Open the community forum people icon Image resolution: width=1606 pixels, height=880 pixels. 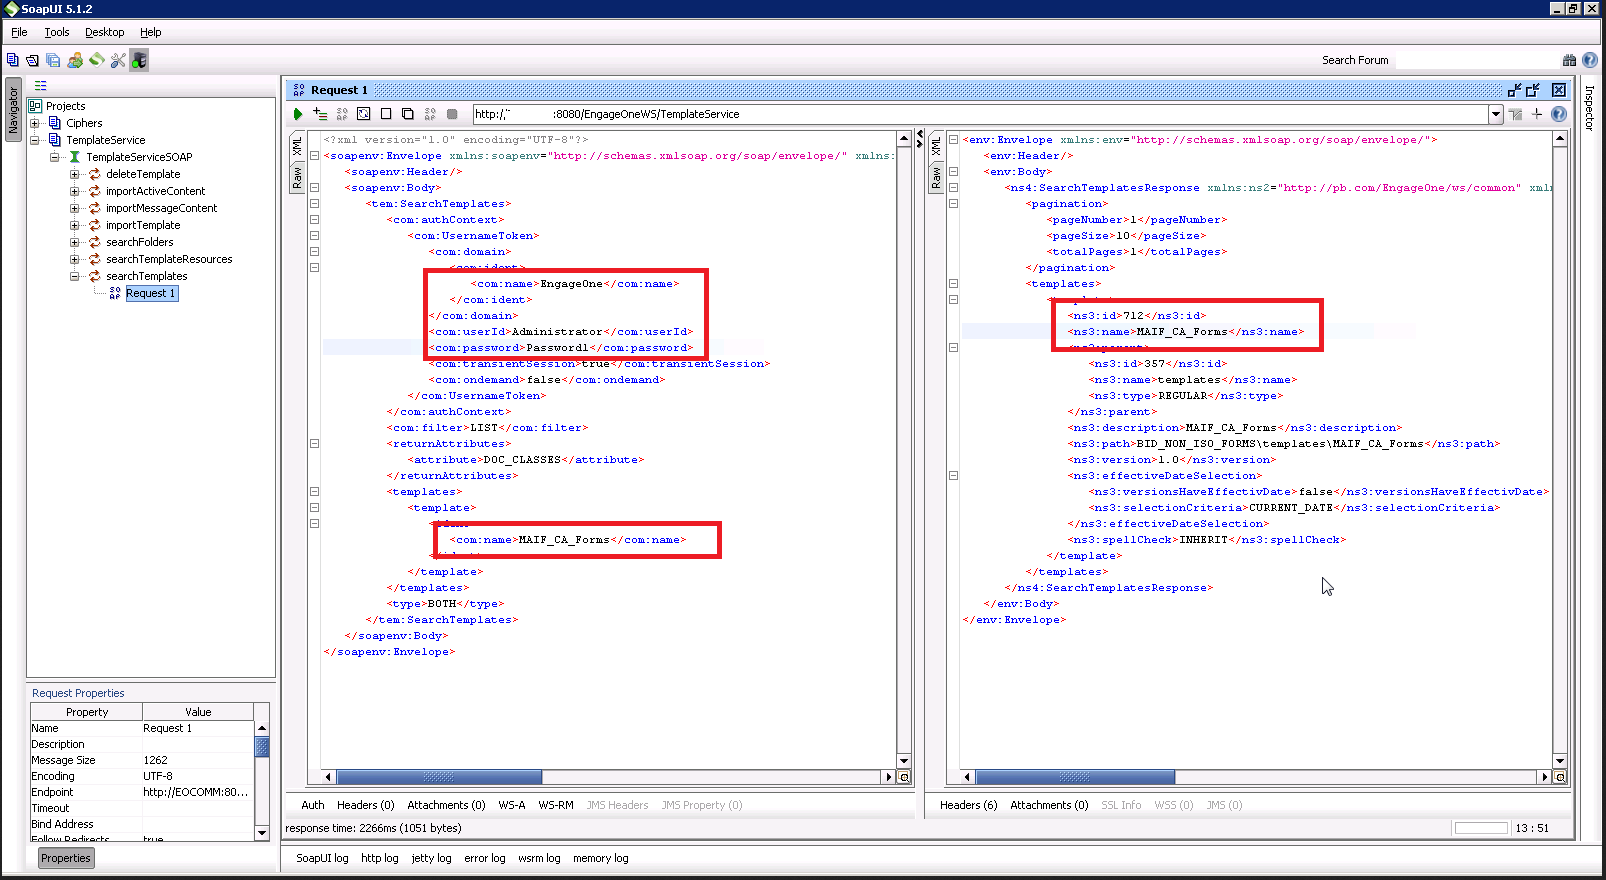click(x=75, y=60)
